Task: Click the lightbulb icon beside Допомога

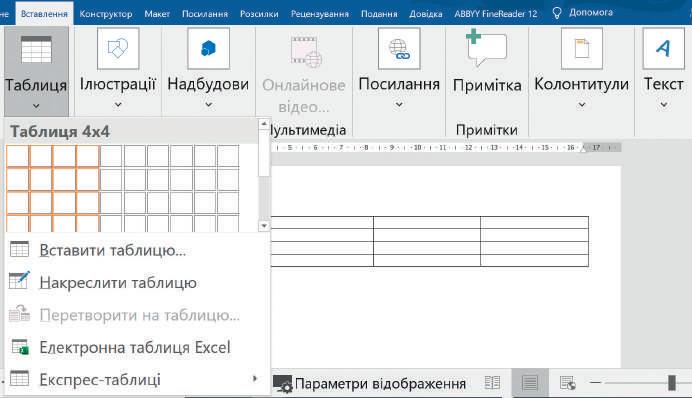Action: coord(557,13)
